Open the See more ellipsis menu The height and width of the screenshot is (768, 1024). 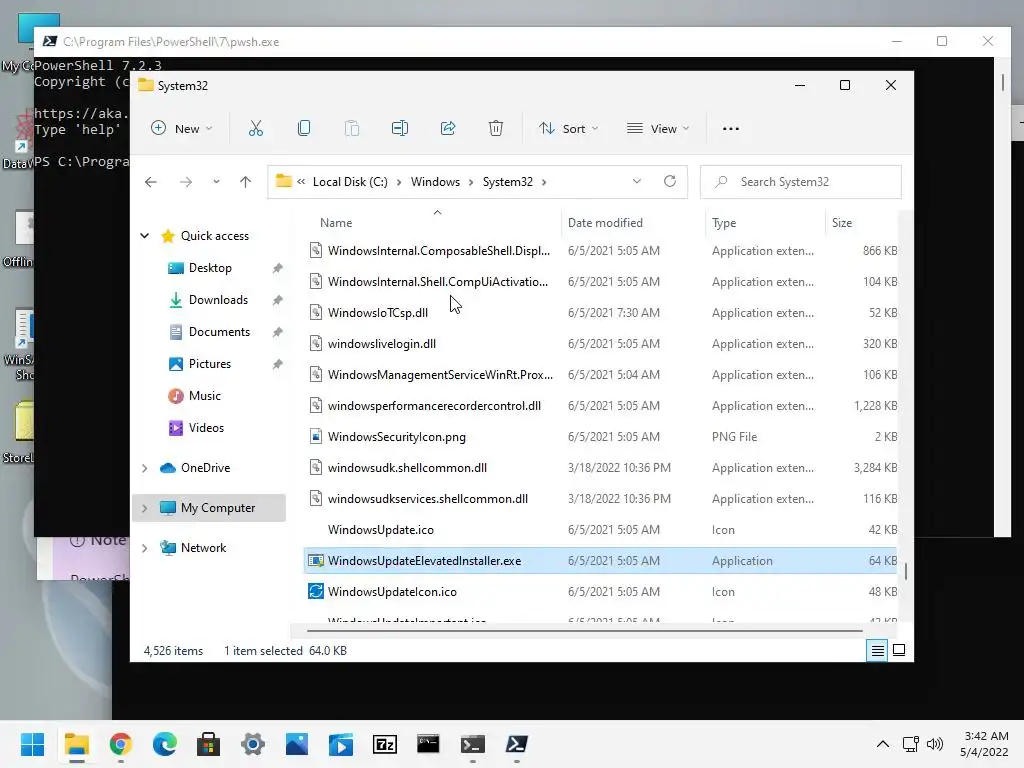[731, 129]
